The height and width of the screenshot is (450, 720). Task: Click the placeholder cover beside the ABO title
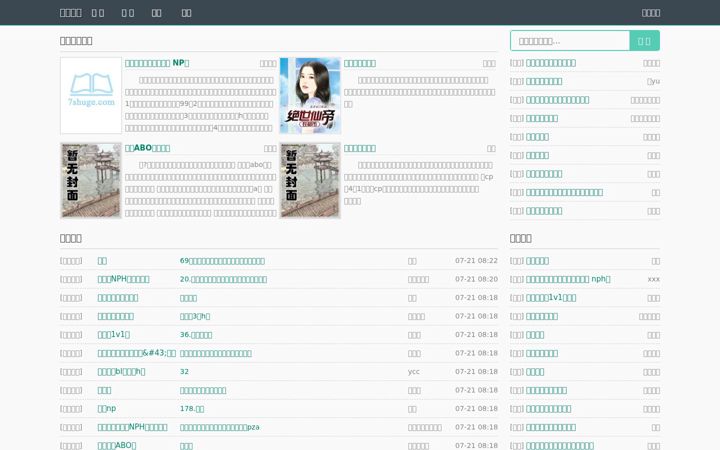click(x=91, y=180)
